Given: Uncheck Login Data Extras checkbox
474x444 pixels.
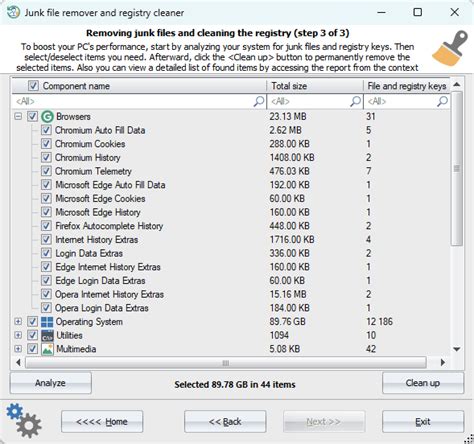Looking at the screenshot, I should (46, 253).
